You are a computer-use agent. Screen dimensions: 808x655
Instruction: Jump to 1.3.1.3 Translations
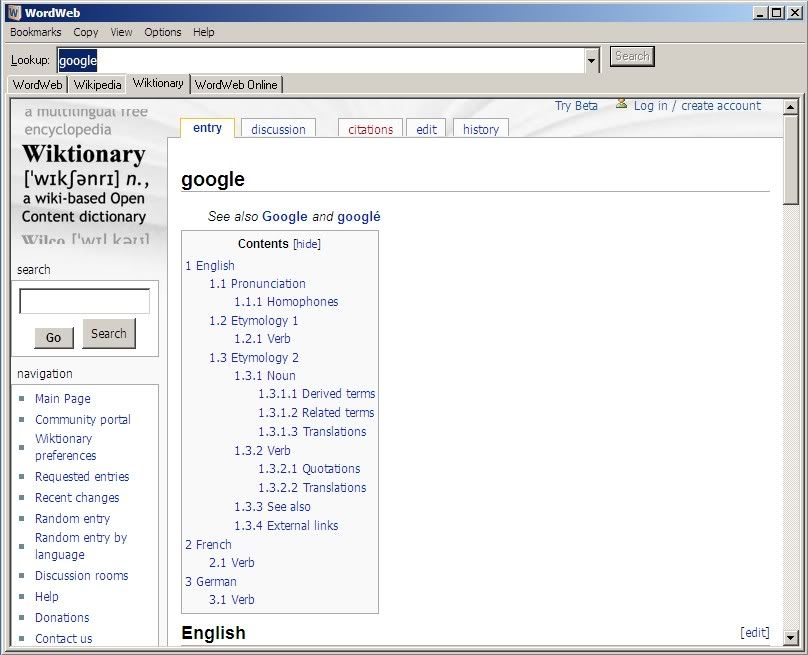[312, 432]
